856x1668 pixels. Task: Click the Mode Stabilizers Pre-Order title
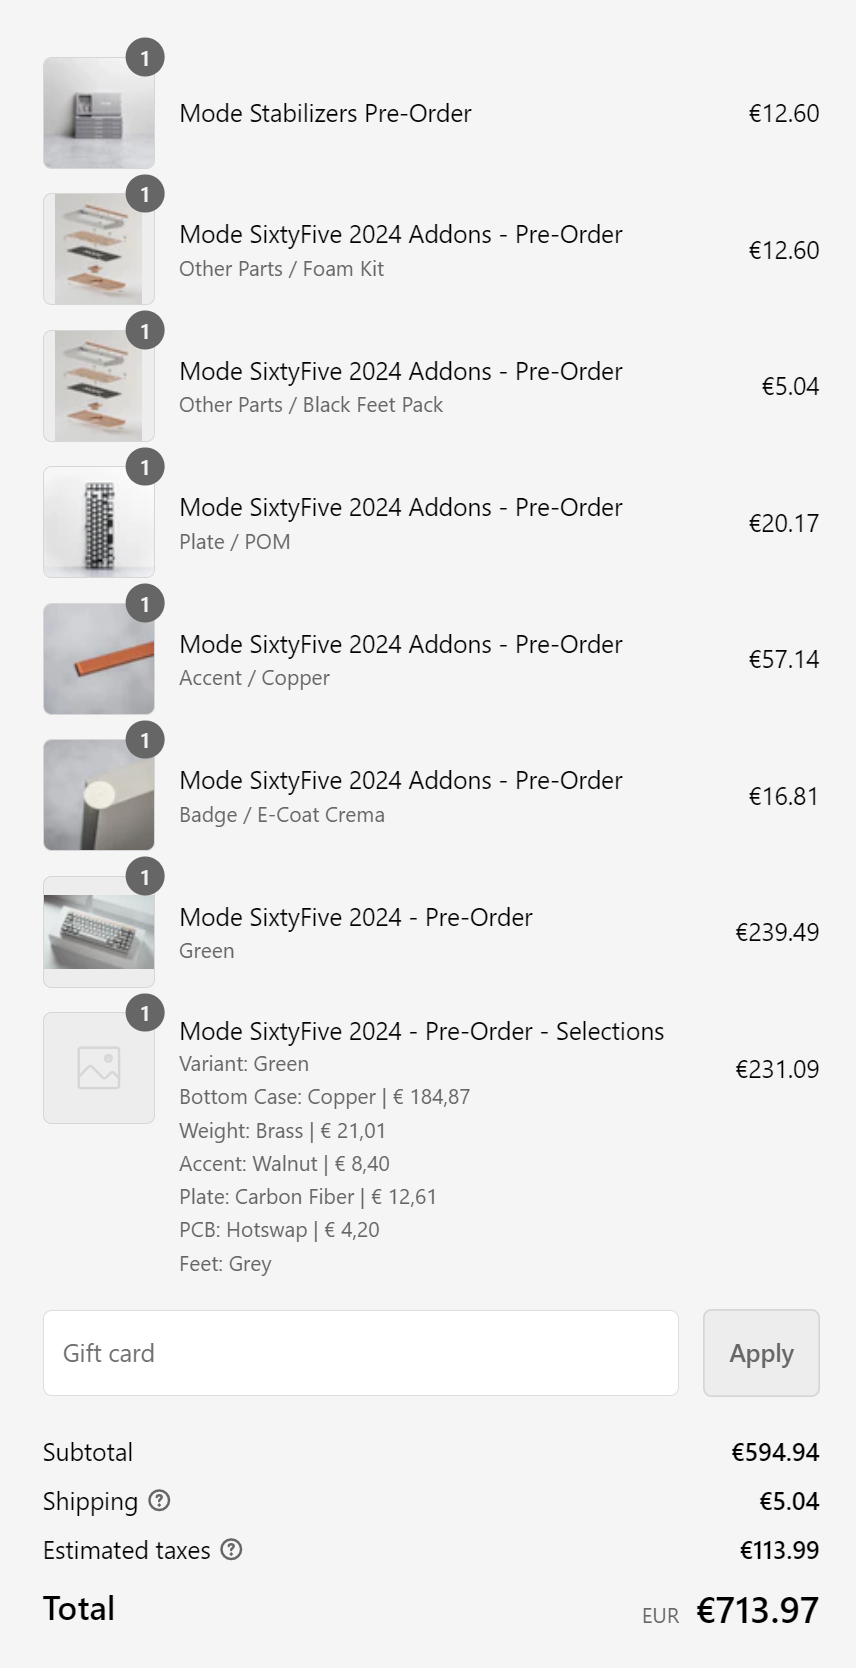pyautogui.click(x=325, y=113)
